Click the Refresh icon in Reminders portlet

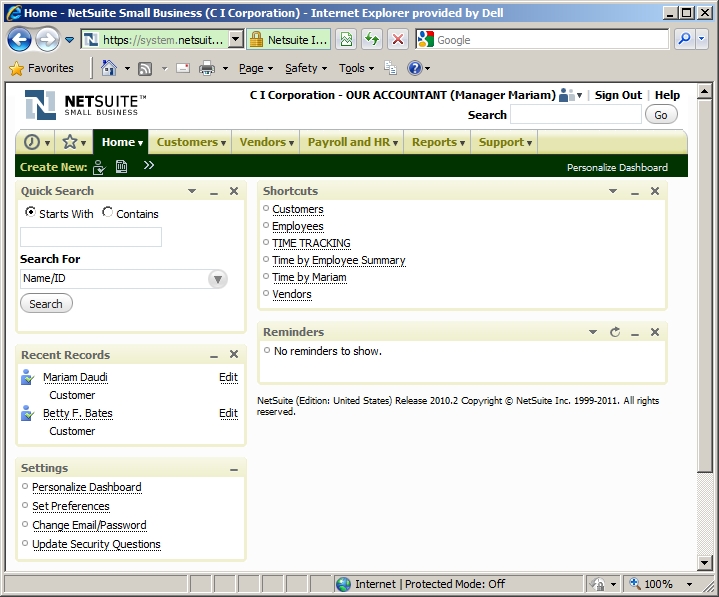click(x=615, y=332)
